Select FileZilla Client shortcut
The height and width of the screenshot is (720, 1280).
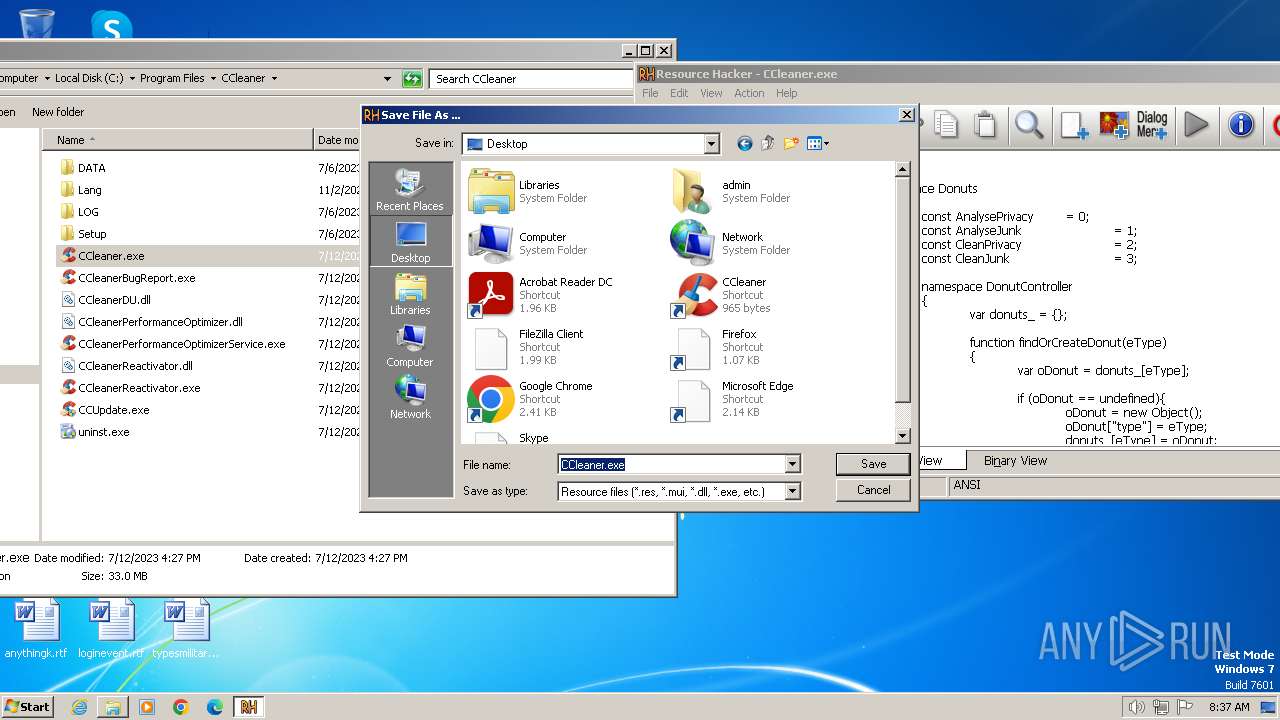coord(527,347)
